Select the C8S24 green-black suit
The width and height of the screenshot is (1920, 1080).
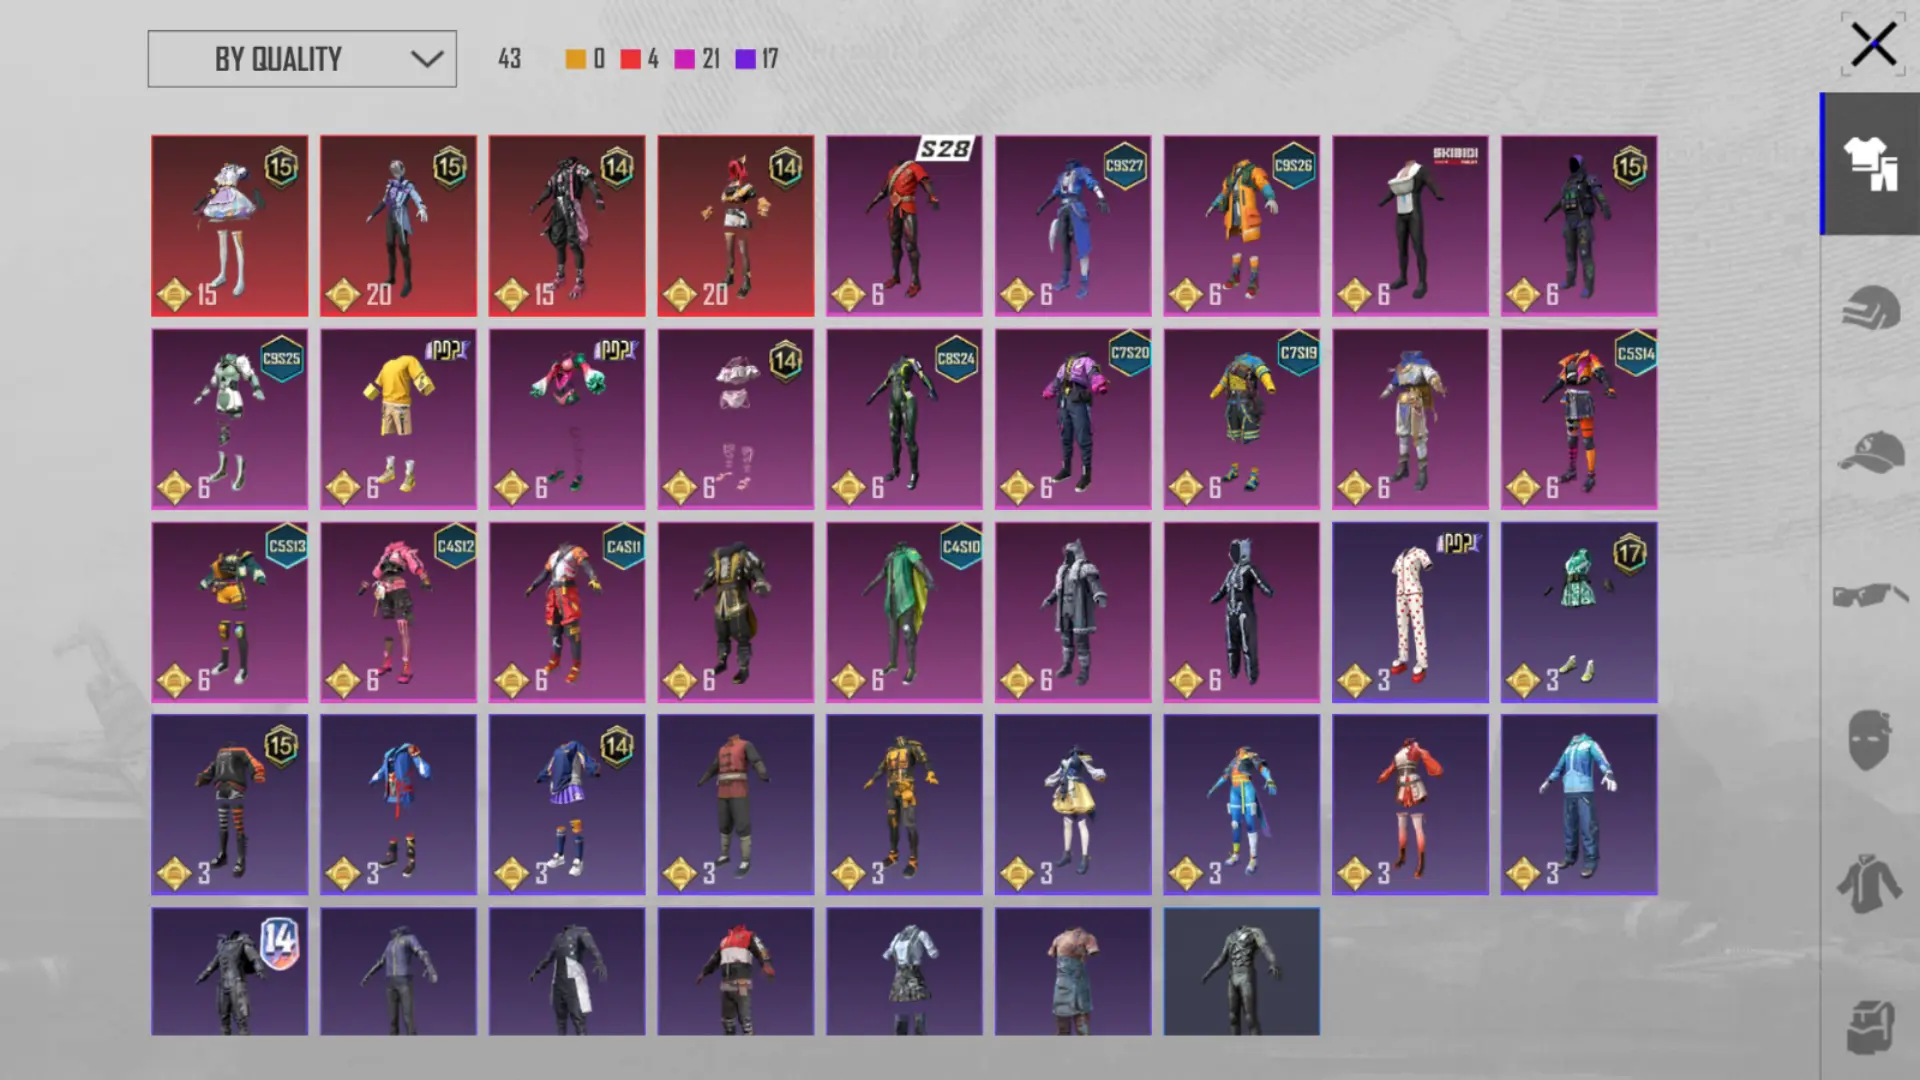[904, 419]
